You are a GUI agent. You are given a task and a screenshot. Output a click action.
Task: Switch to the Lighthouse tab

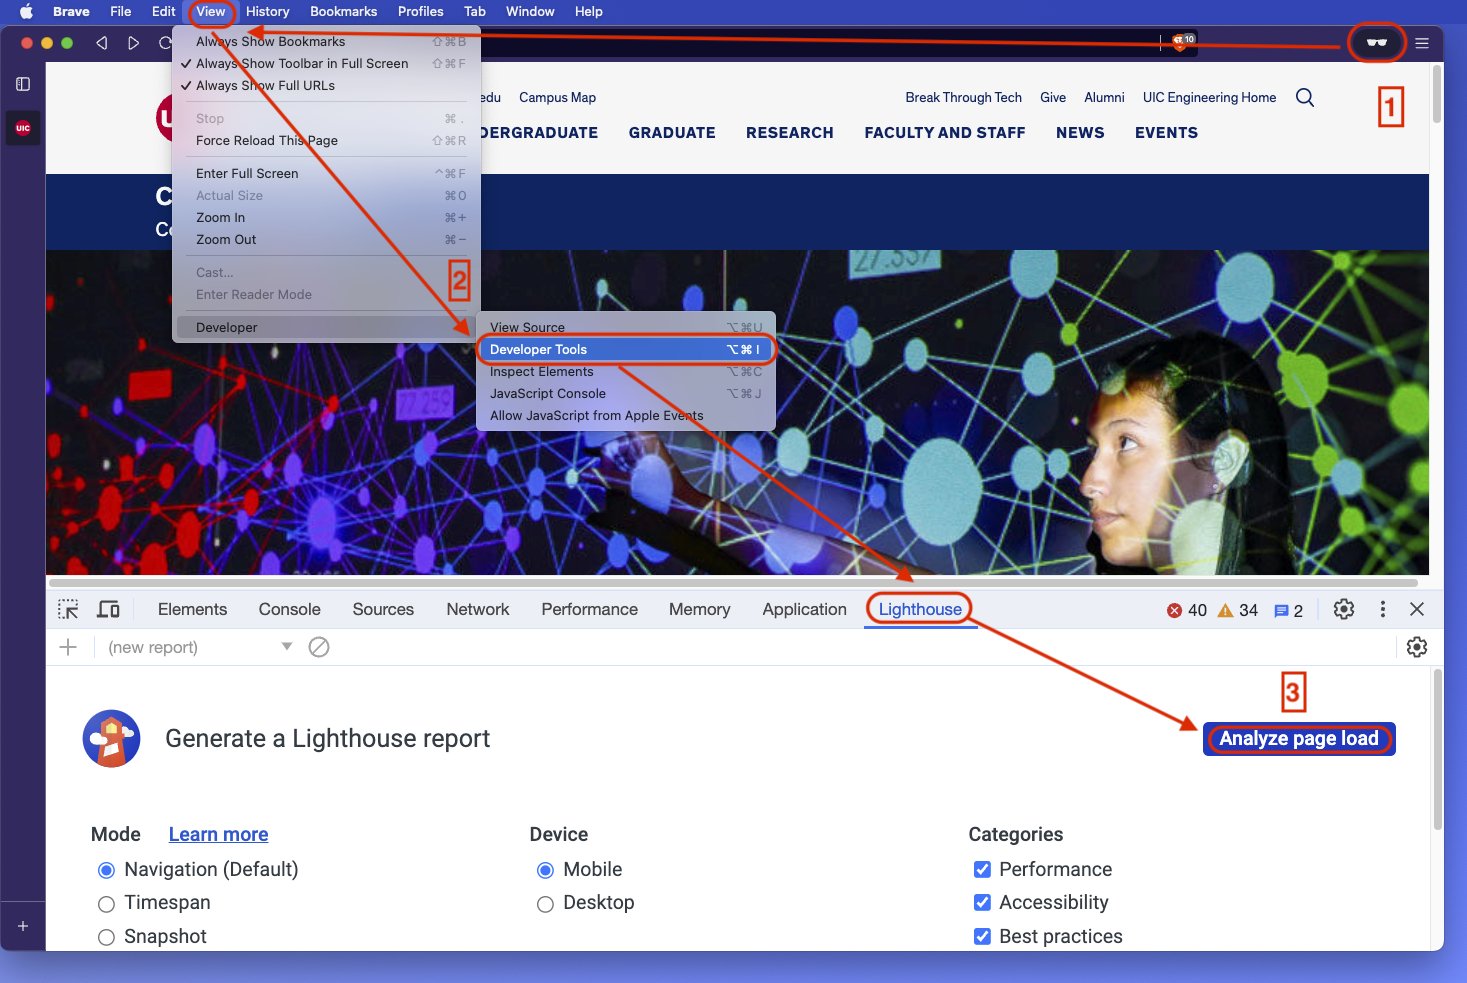(x=920, y=609)
